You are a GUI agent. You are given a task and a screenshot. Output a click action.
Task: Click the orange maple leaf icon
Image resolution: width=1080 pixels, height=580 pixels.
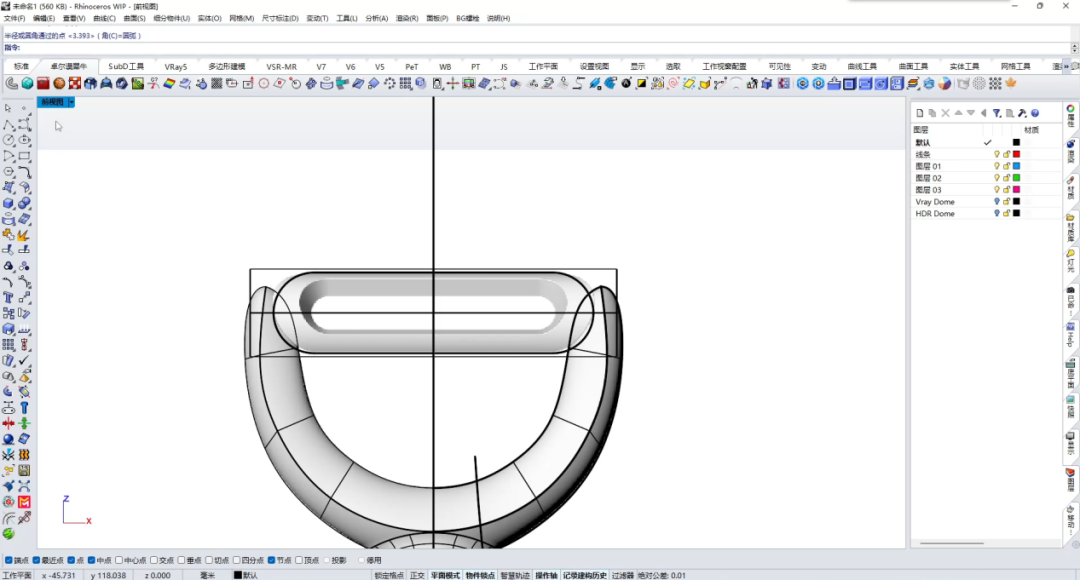[x=1011, y=83]
